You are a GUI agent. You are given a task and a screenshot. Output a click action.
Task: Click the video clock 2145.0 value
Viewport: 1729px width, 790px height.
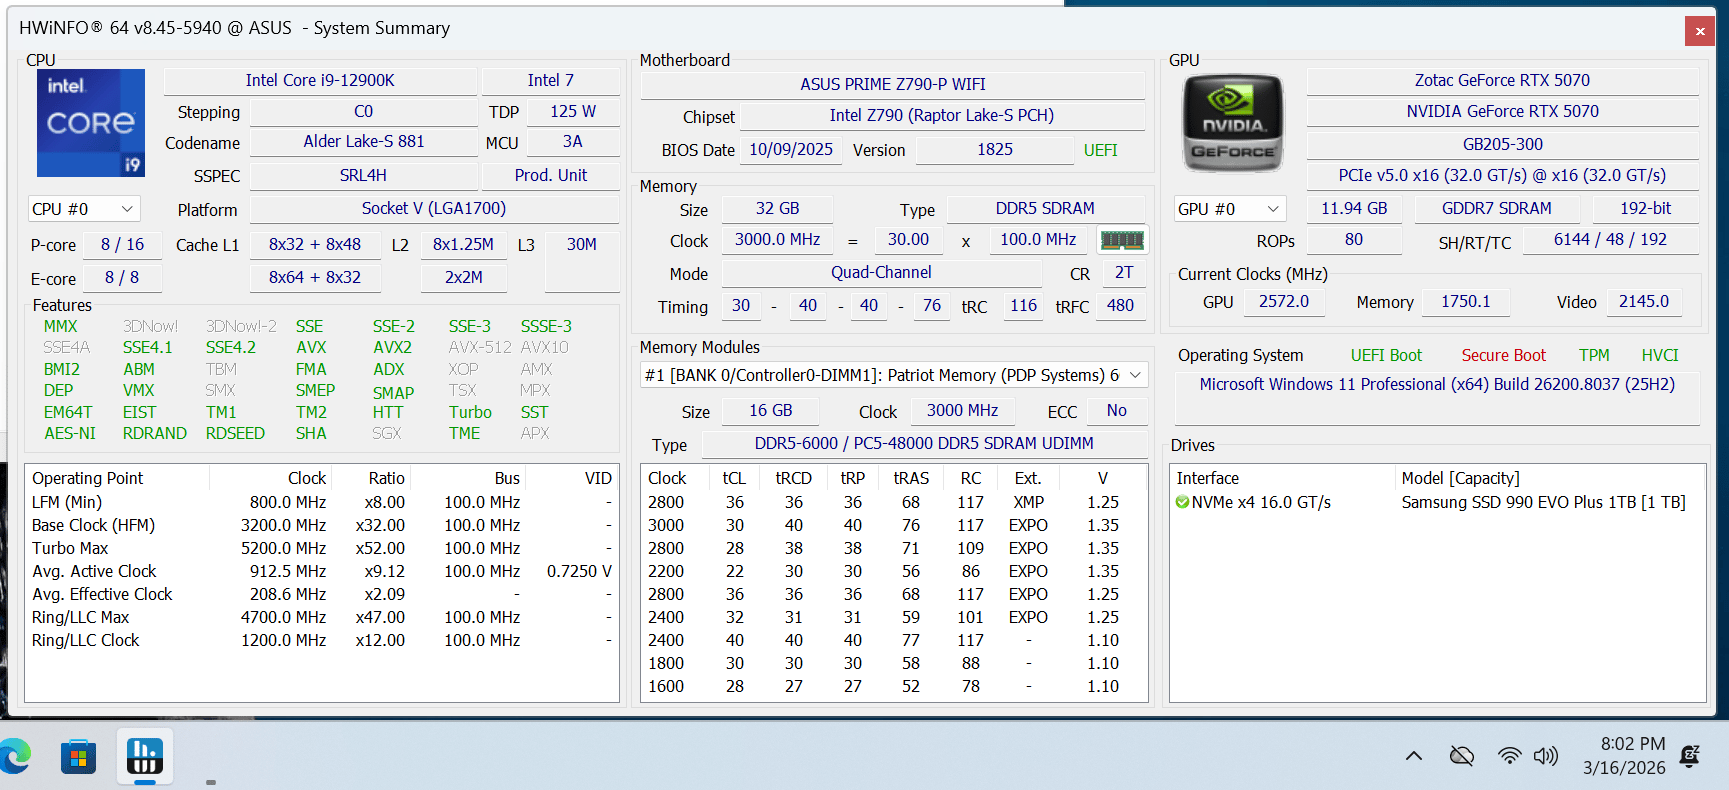coord(1644,301)
